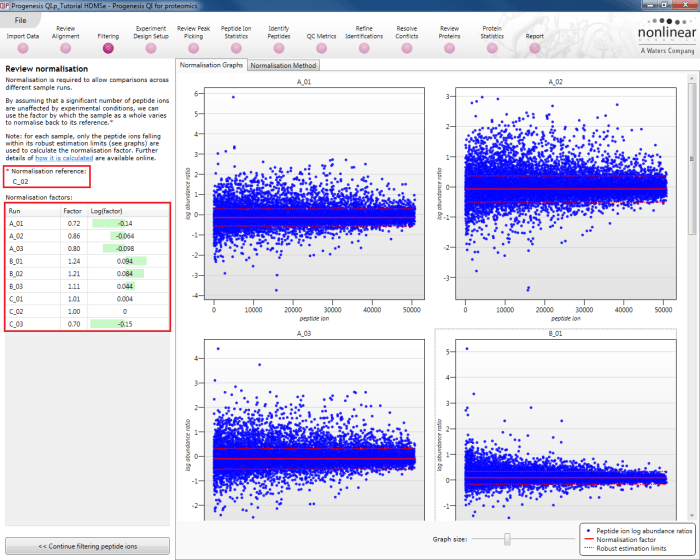Click the scrollbar down arrow in graphs panel
700x560 pixels.
[692, 515]
